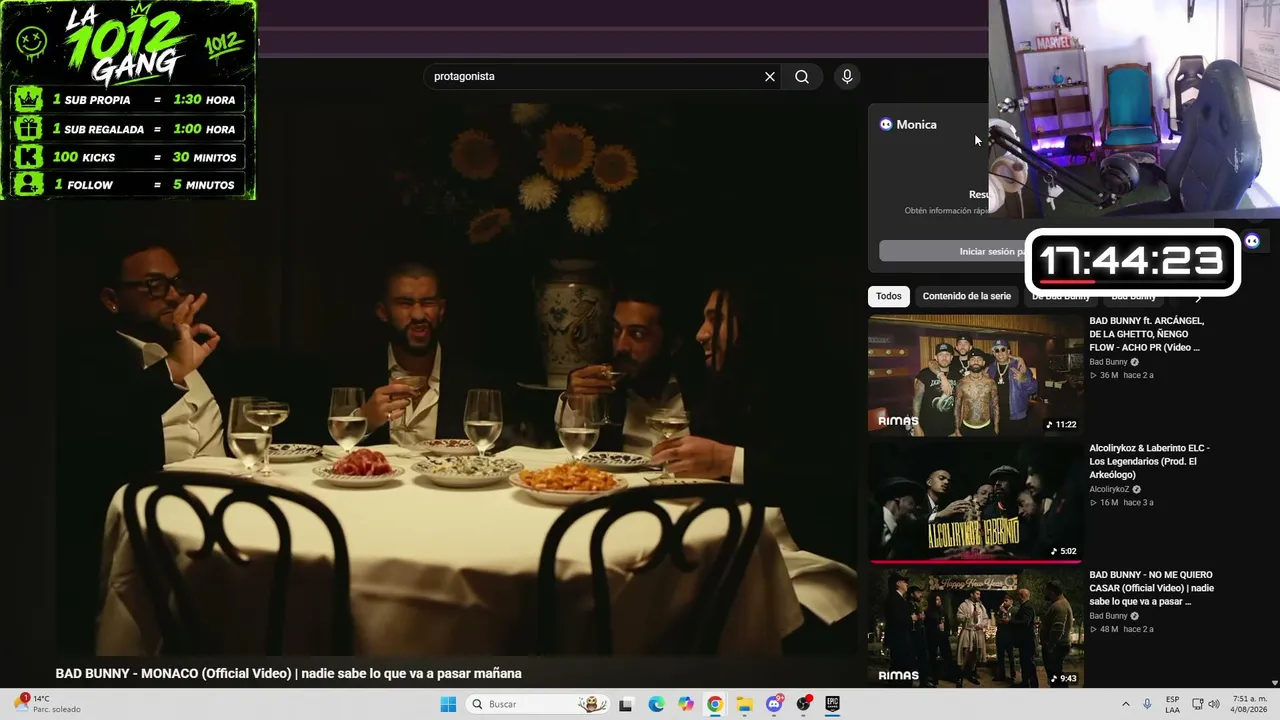The width and height of the screenshot is (1280, 720).
Task: Open the floating Monica extension icon
Action: 1252,240
